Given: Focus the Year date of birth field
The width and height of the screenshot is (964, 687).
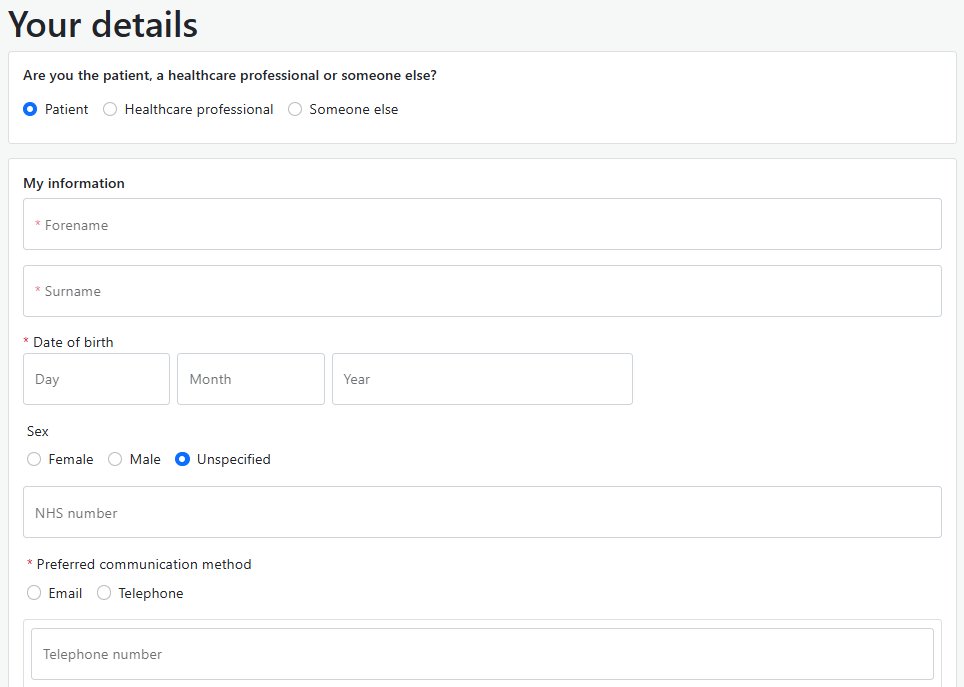Looking at the screenshot, I should click(482, 379).
